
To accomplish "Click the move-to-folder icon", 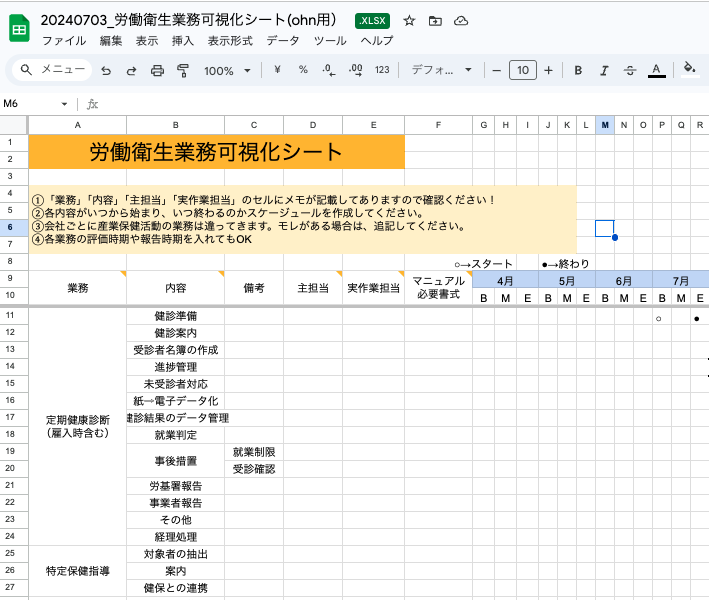I will tap(435, 21).
